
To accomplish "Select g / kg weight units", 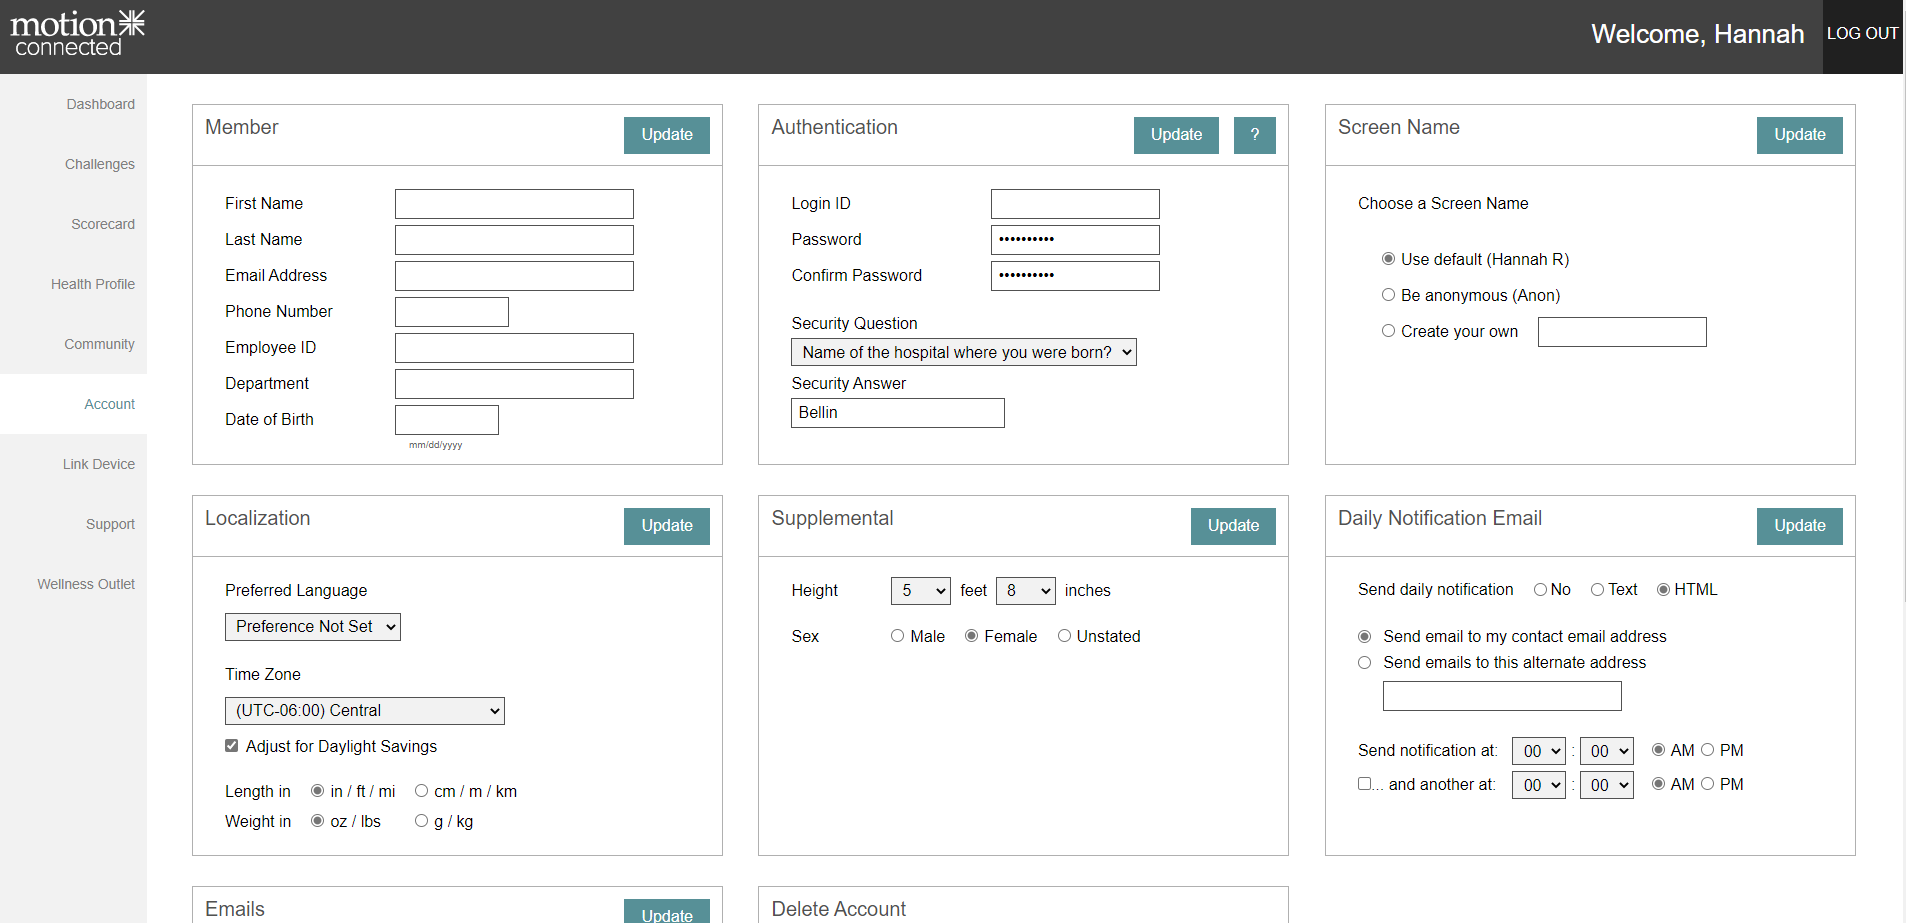I will click(421, 821).
